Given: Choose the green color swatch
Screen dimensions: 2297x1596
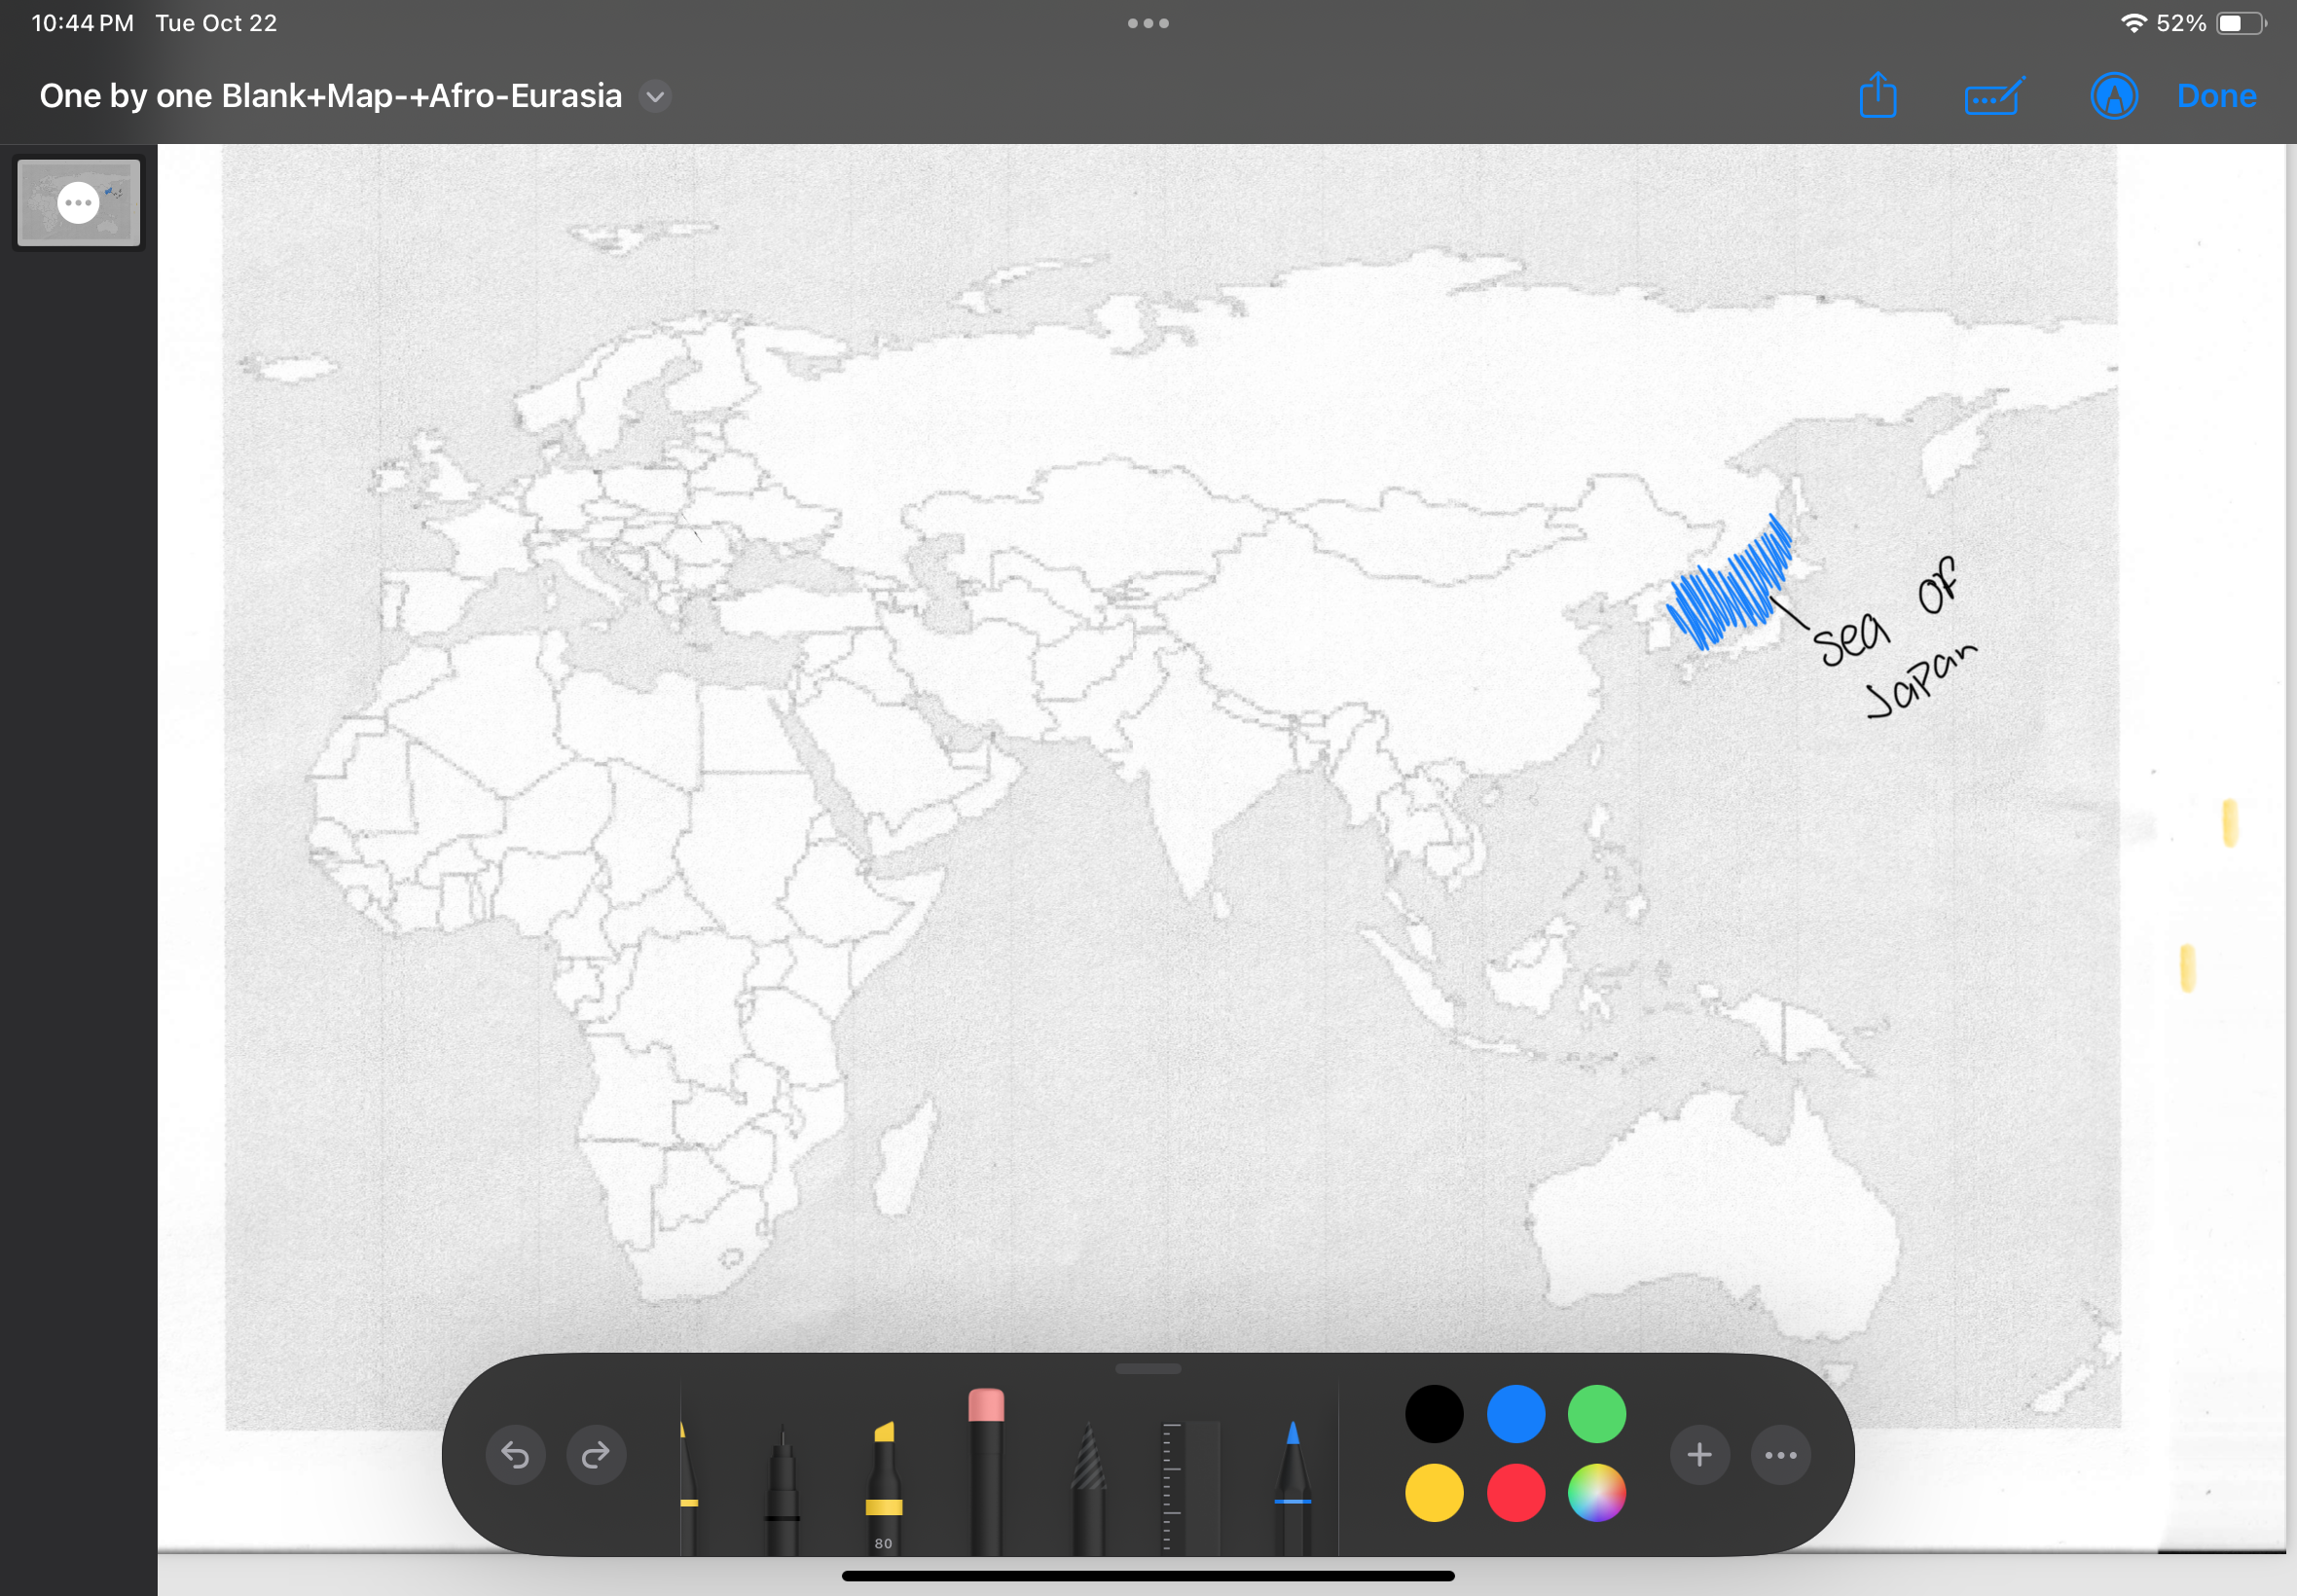Looking at the screenshot, I should pos(1597,1414).
